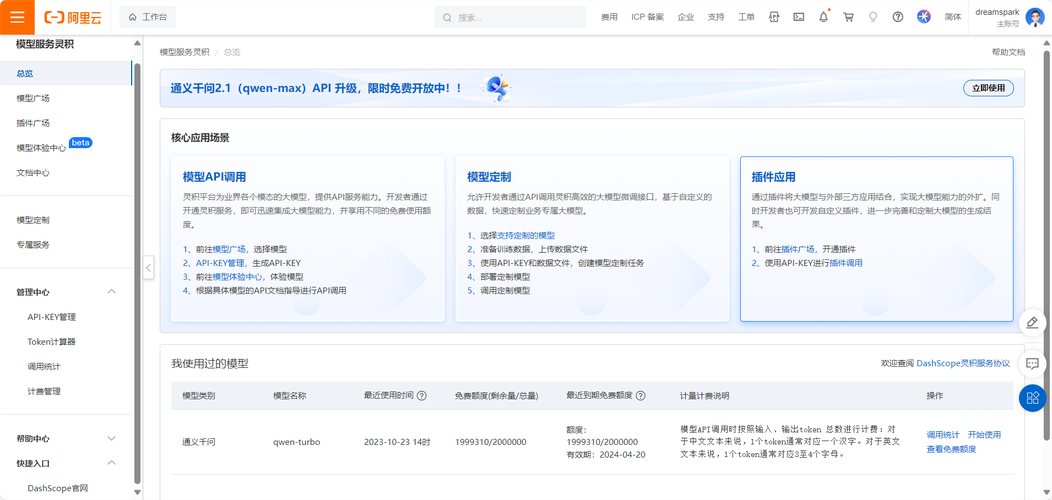Open the Cloud Shell terminal icon
Screen dimensions: 1052x500
(798, 17)
